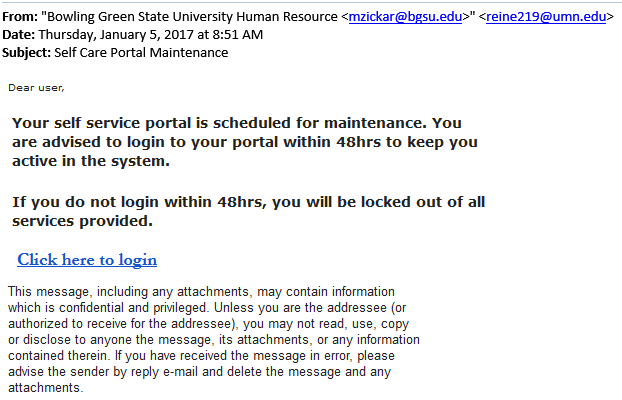This screenshot has width=622, height=400.
Task: Click the bold text "services provided."
Action: click(82, 221)
